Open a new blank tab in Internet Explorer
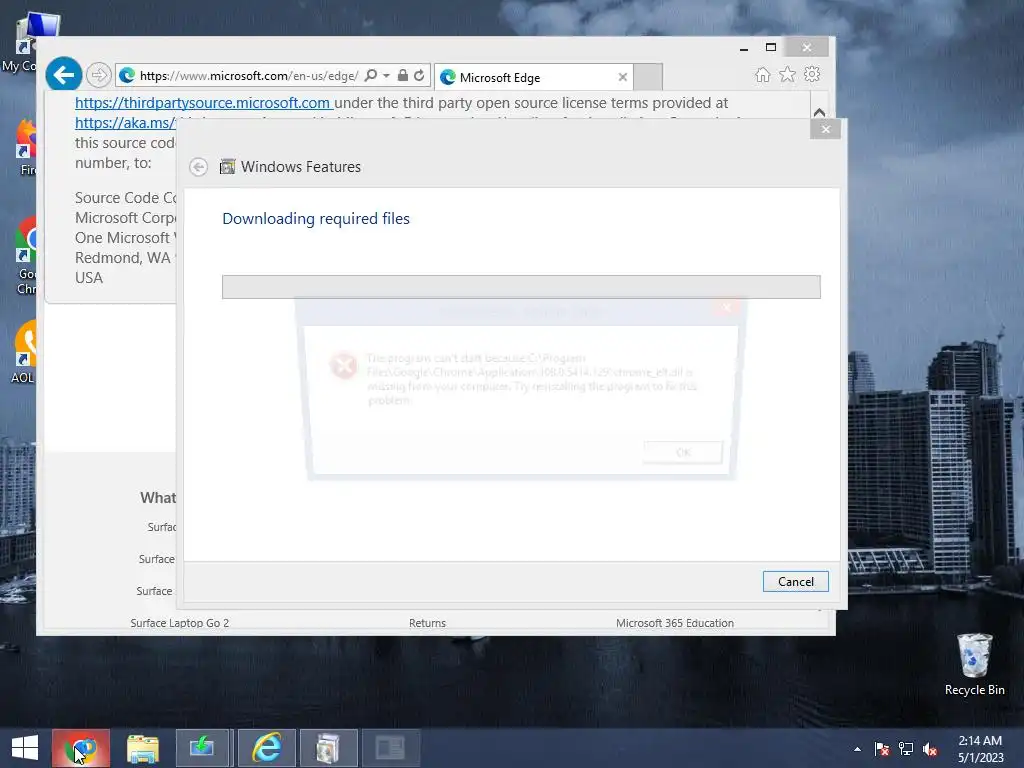Viewport: 1024px width, 768px height. (648, 77)
